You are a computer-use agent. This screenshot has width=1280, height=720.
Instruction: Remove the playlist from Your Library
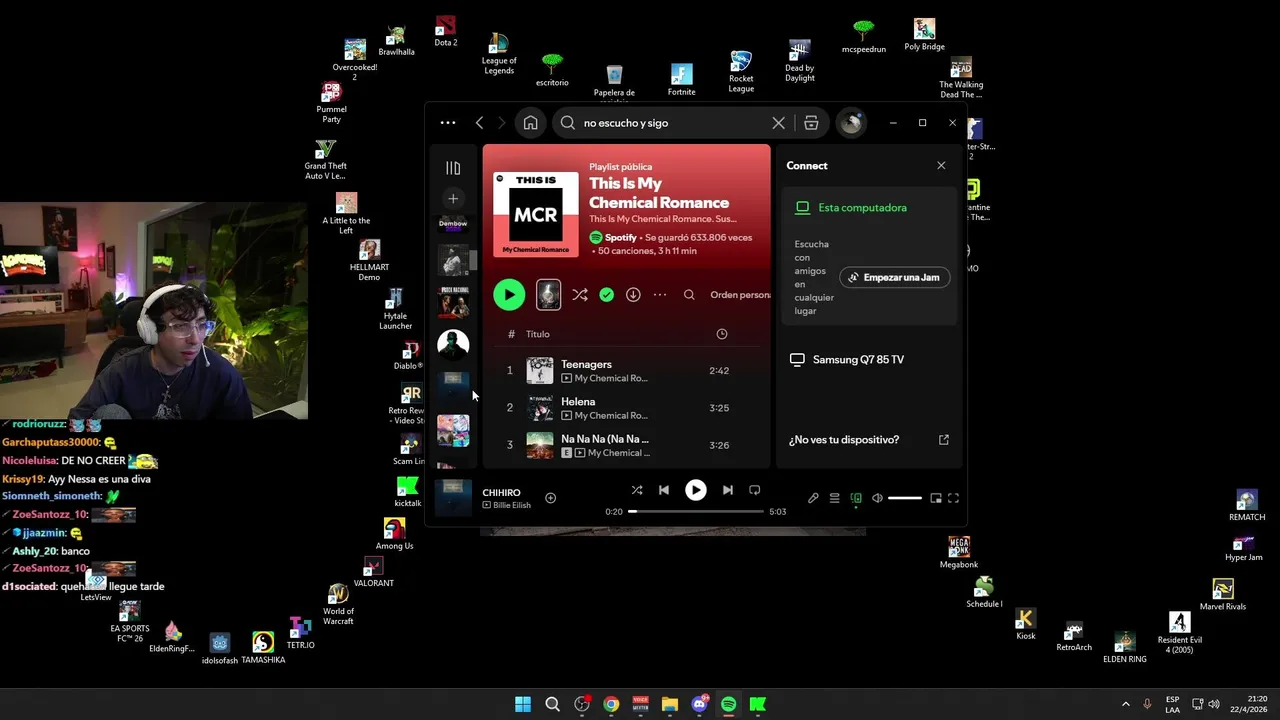[606, 295]
